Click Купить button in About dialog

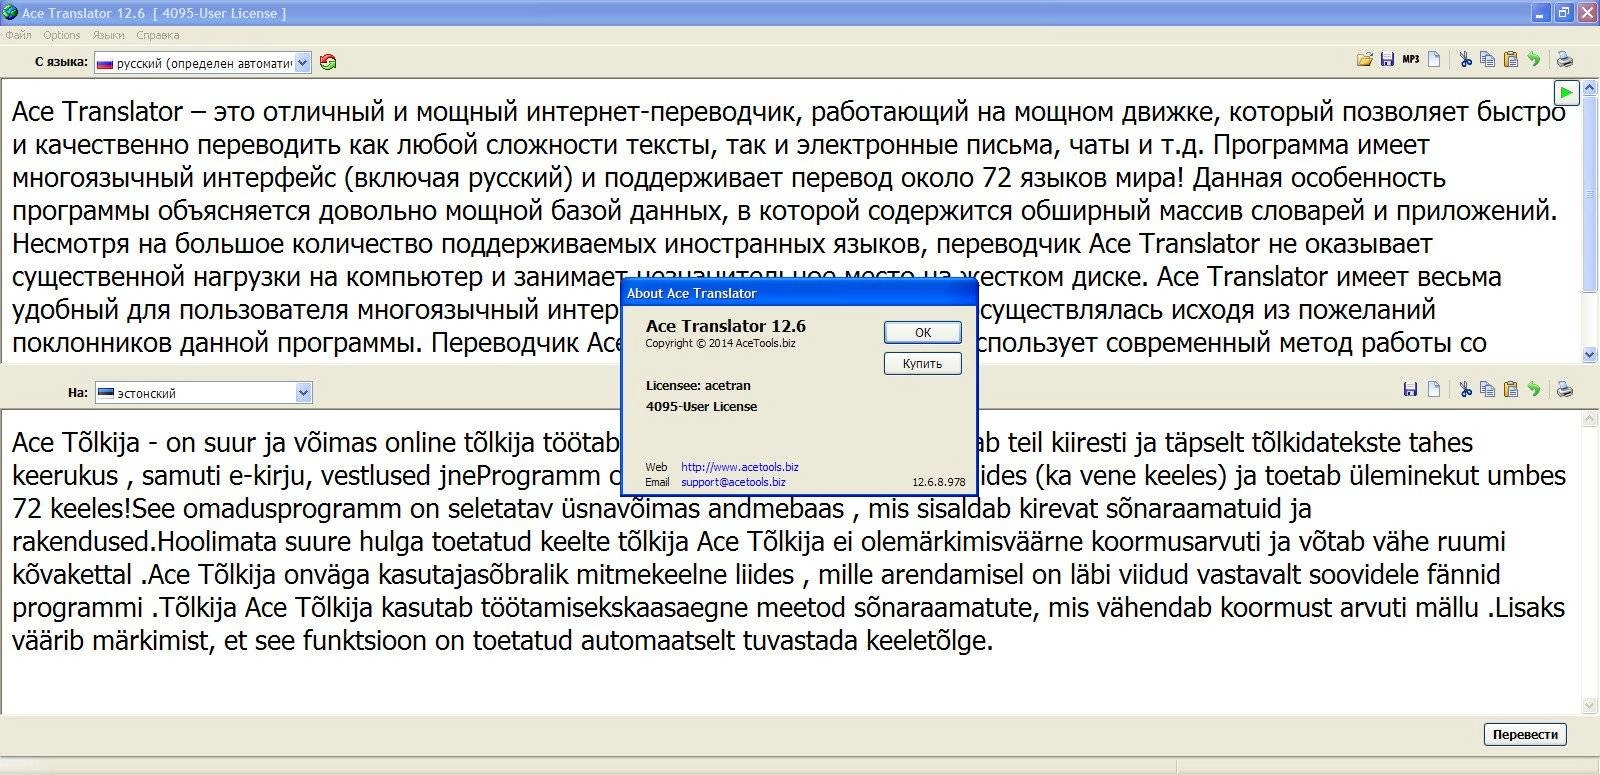click(923, 363)
